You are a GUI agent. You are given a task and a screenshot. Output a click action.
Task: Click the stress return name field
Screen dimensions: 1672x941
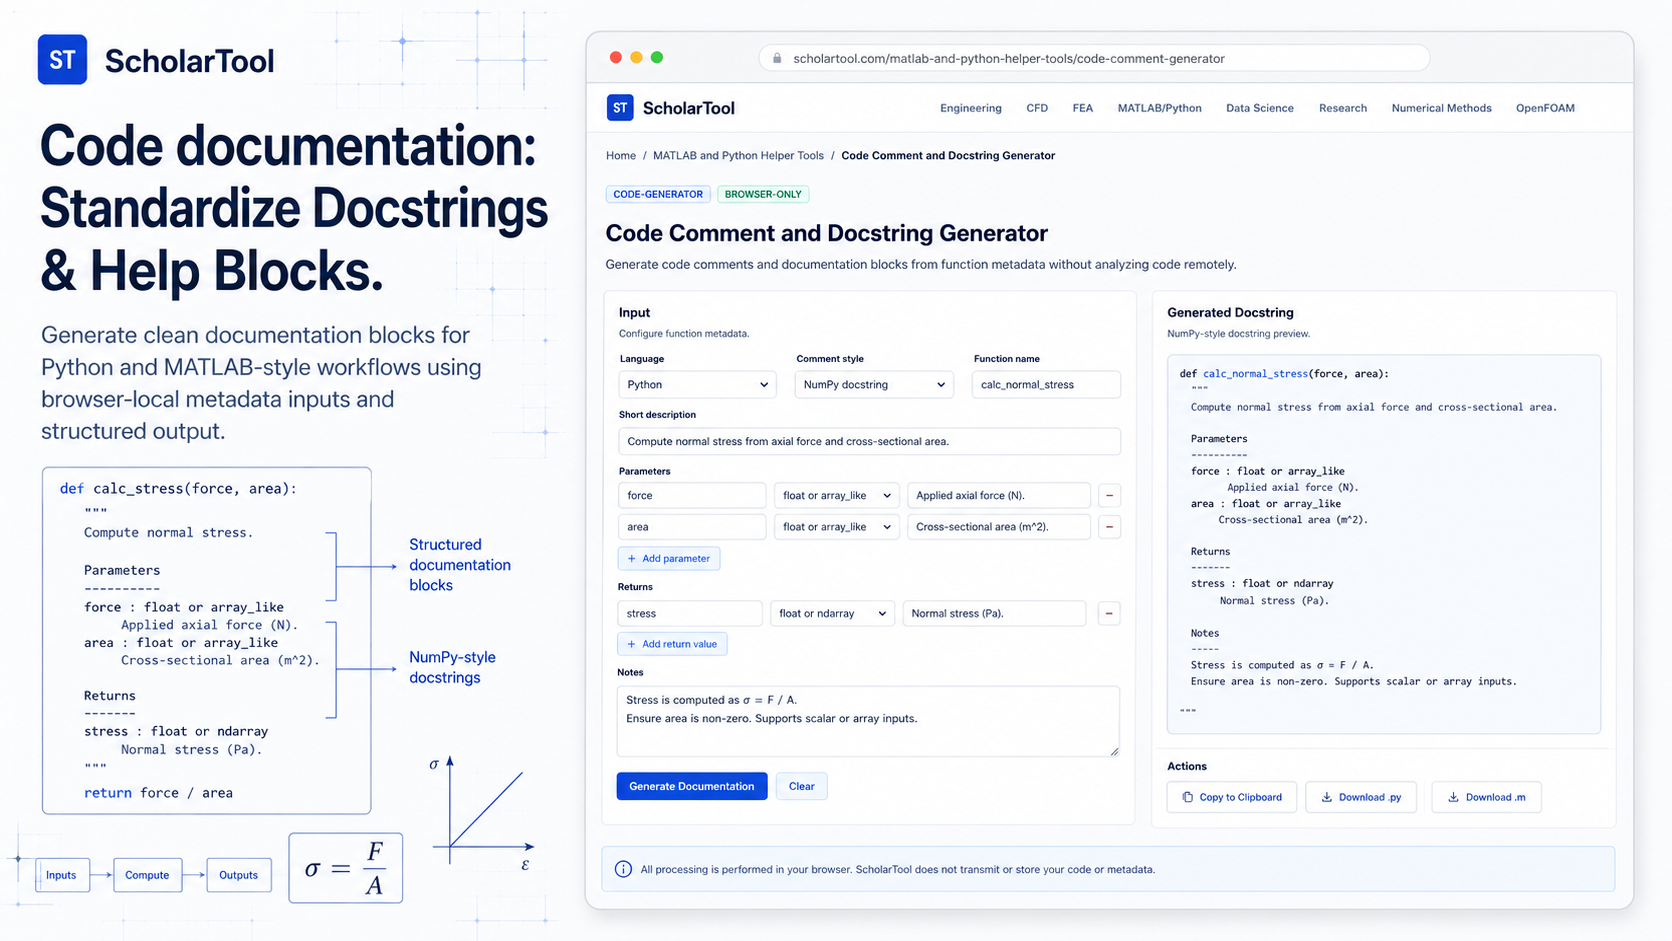point(690,614)
